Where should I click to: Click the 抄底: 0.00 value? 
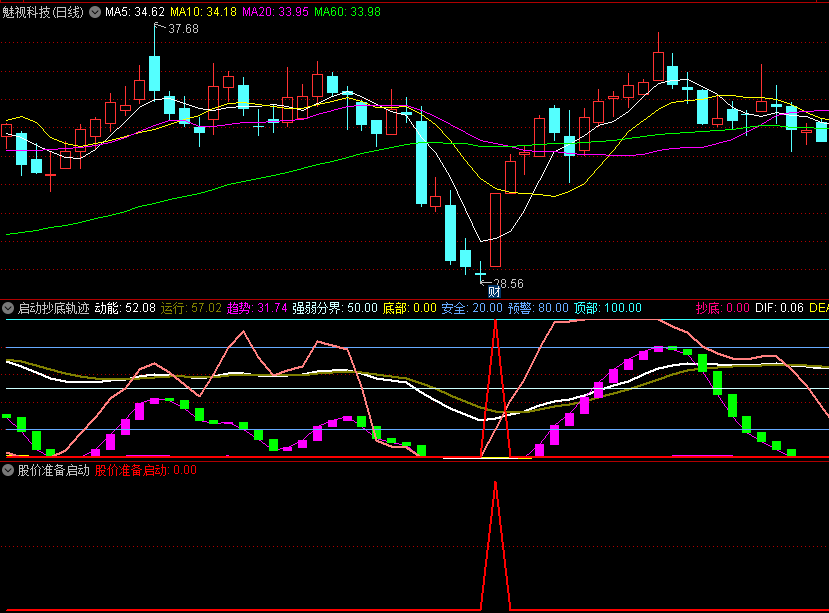(722, 308)
